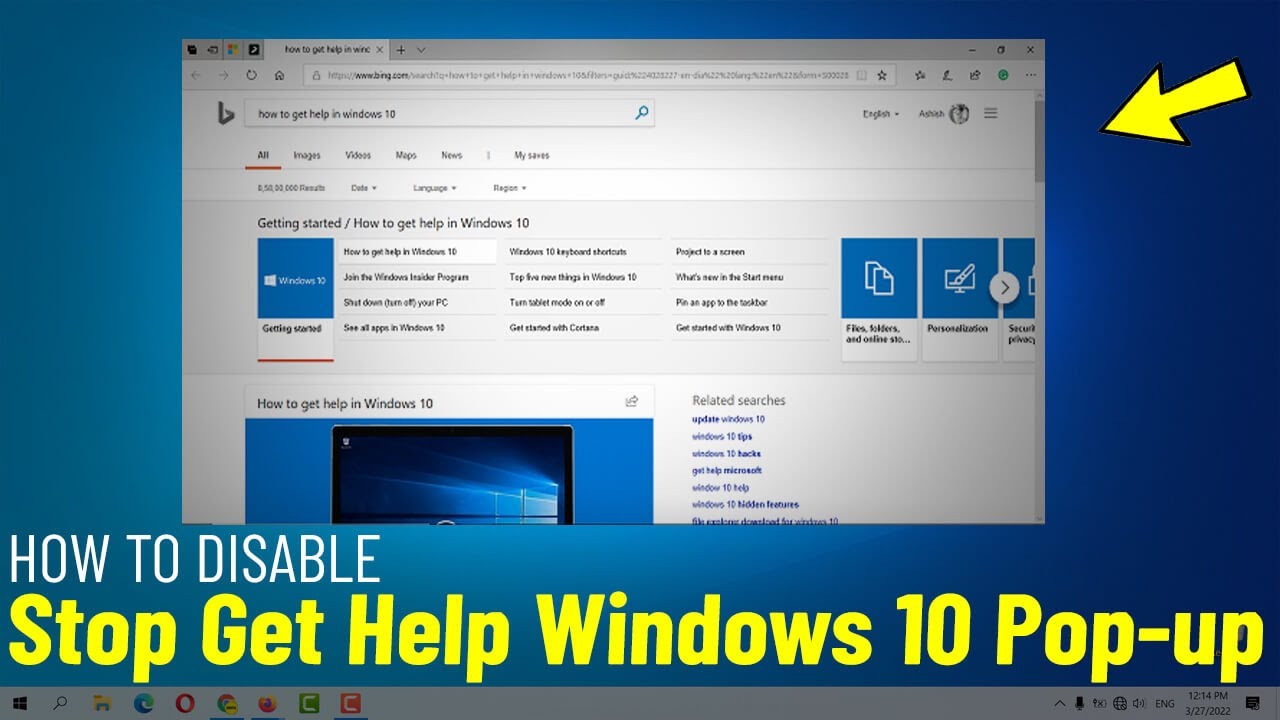
Task: Advance the tiles carousel with the right arrow
Action: pyautogui.click(x=1006, y=287)
